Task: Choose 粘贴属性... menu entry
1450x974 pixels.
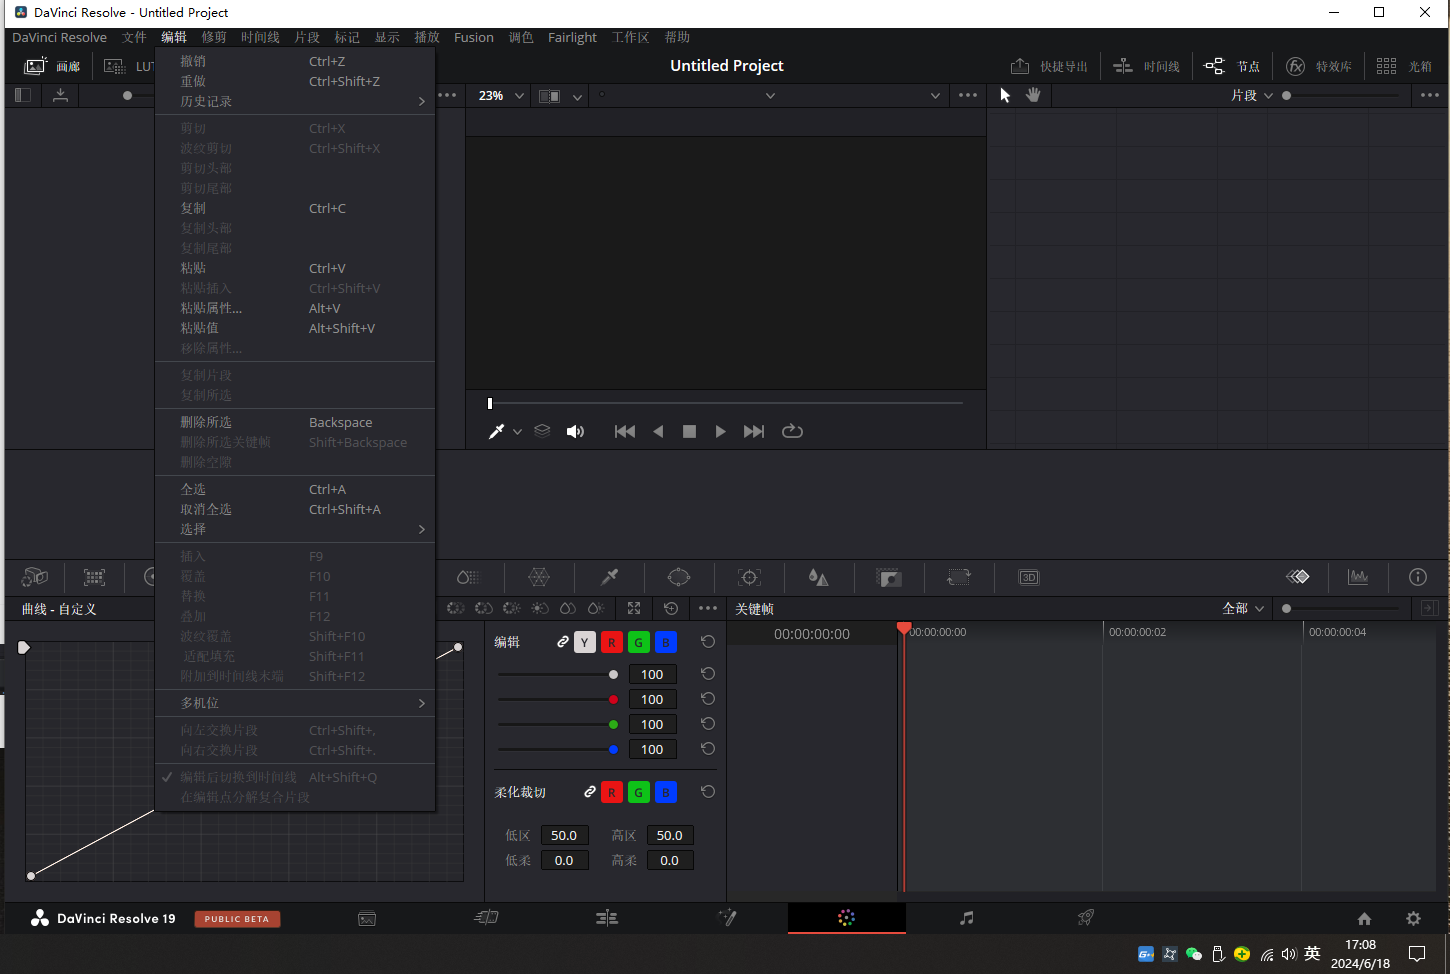Action: click(x=211, y=308)
